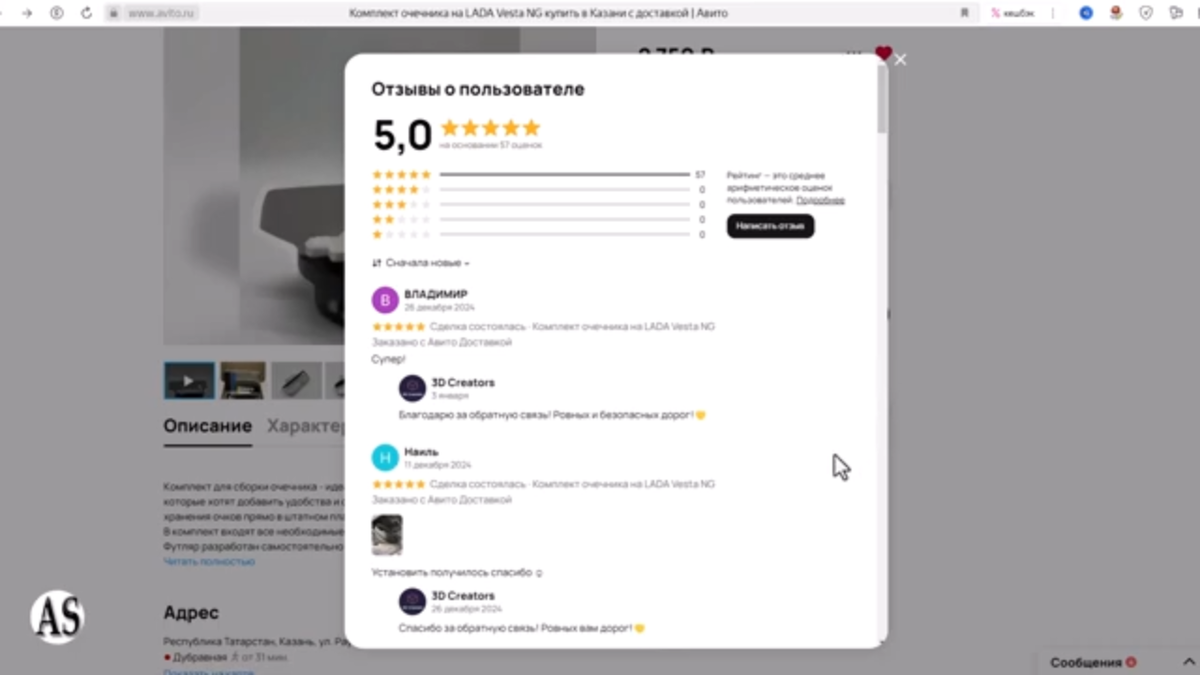Screen dimensions: 1200x675
Task: Click the red heart favorite icon
Action: click(883, 53)
